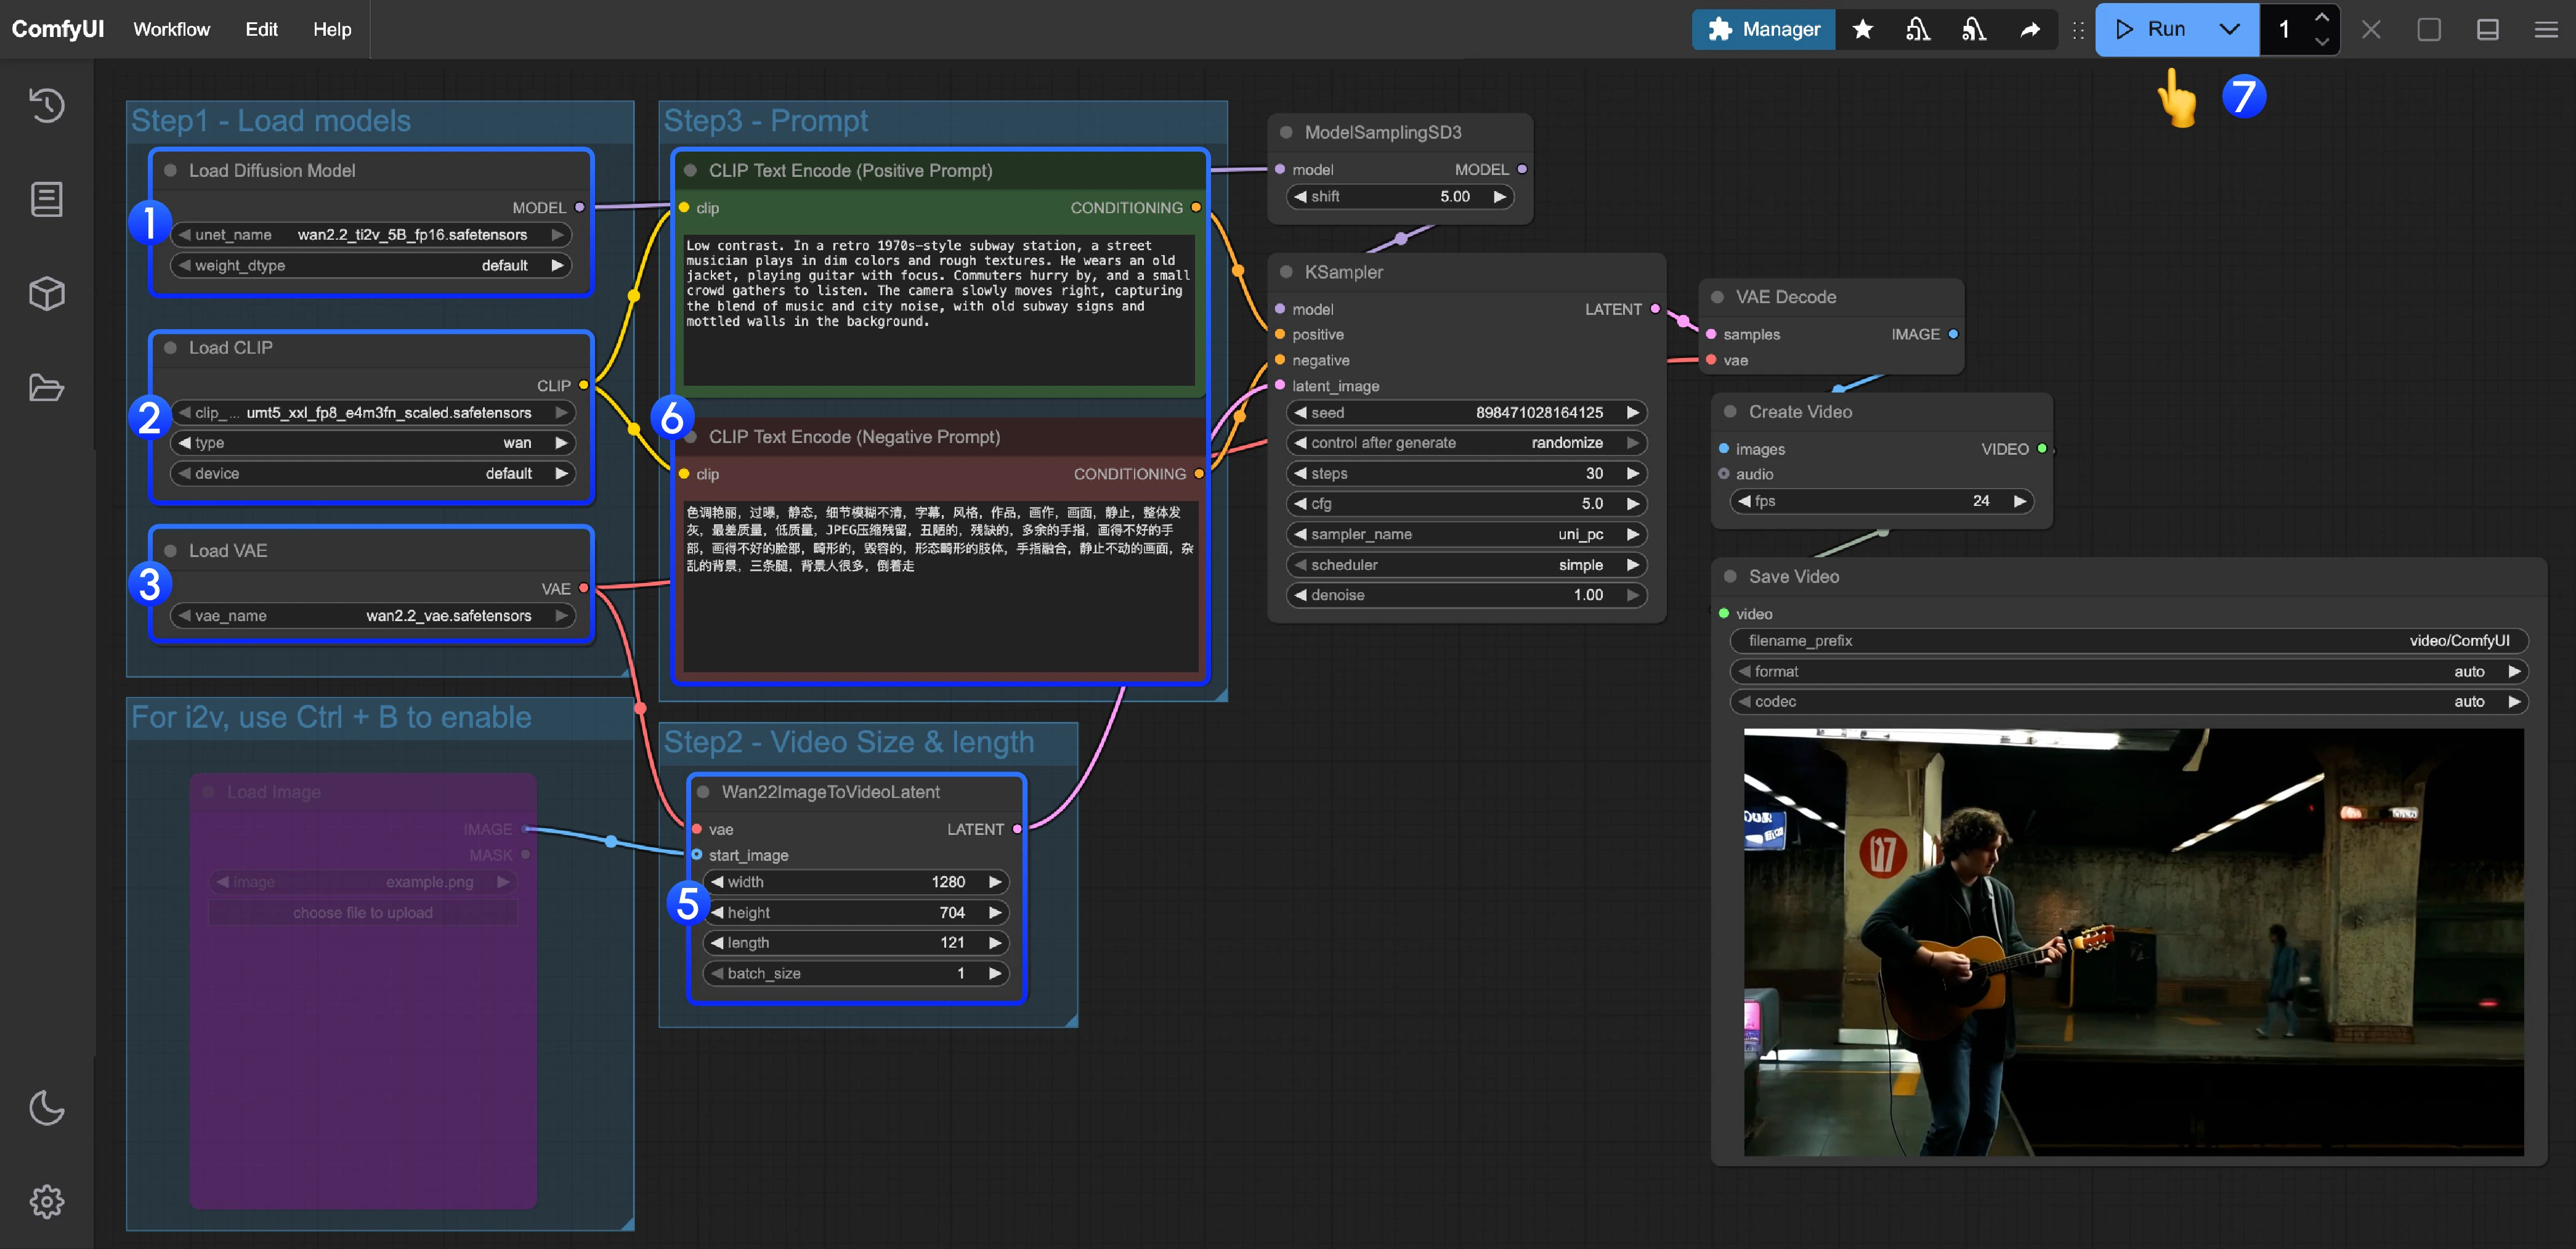Open the workflows folder sidebar icon

pyautogui.click(x=46, y=387)
